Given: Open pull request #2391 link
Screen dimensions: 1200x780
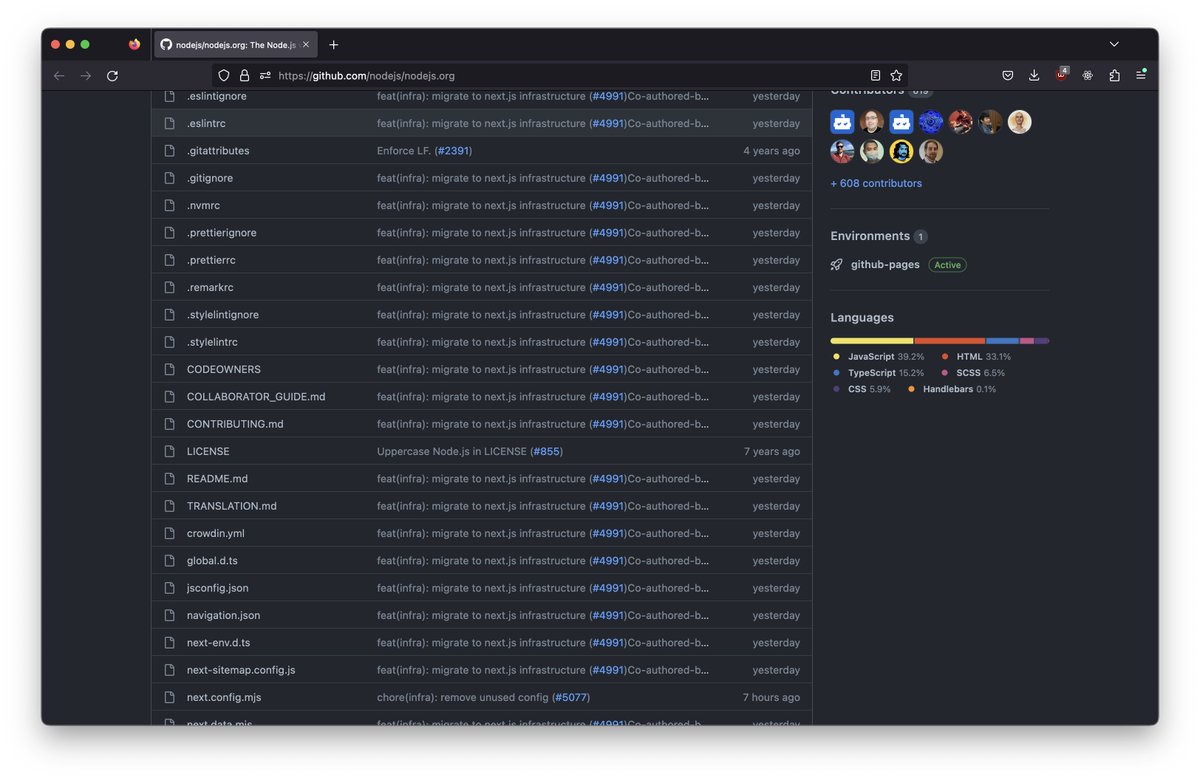Looking at the screenshot, I should click(453, 151).
